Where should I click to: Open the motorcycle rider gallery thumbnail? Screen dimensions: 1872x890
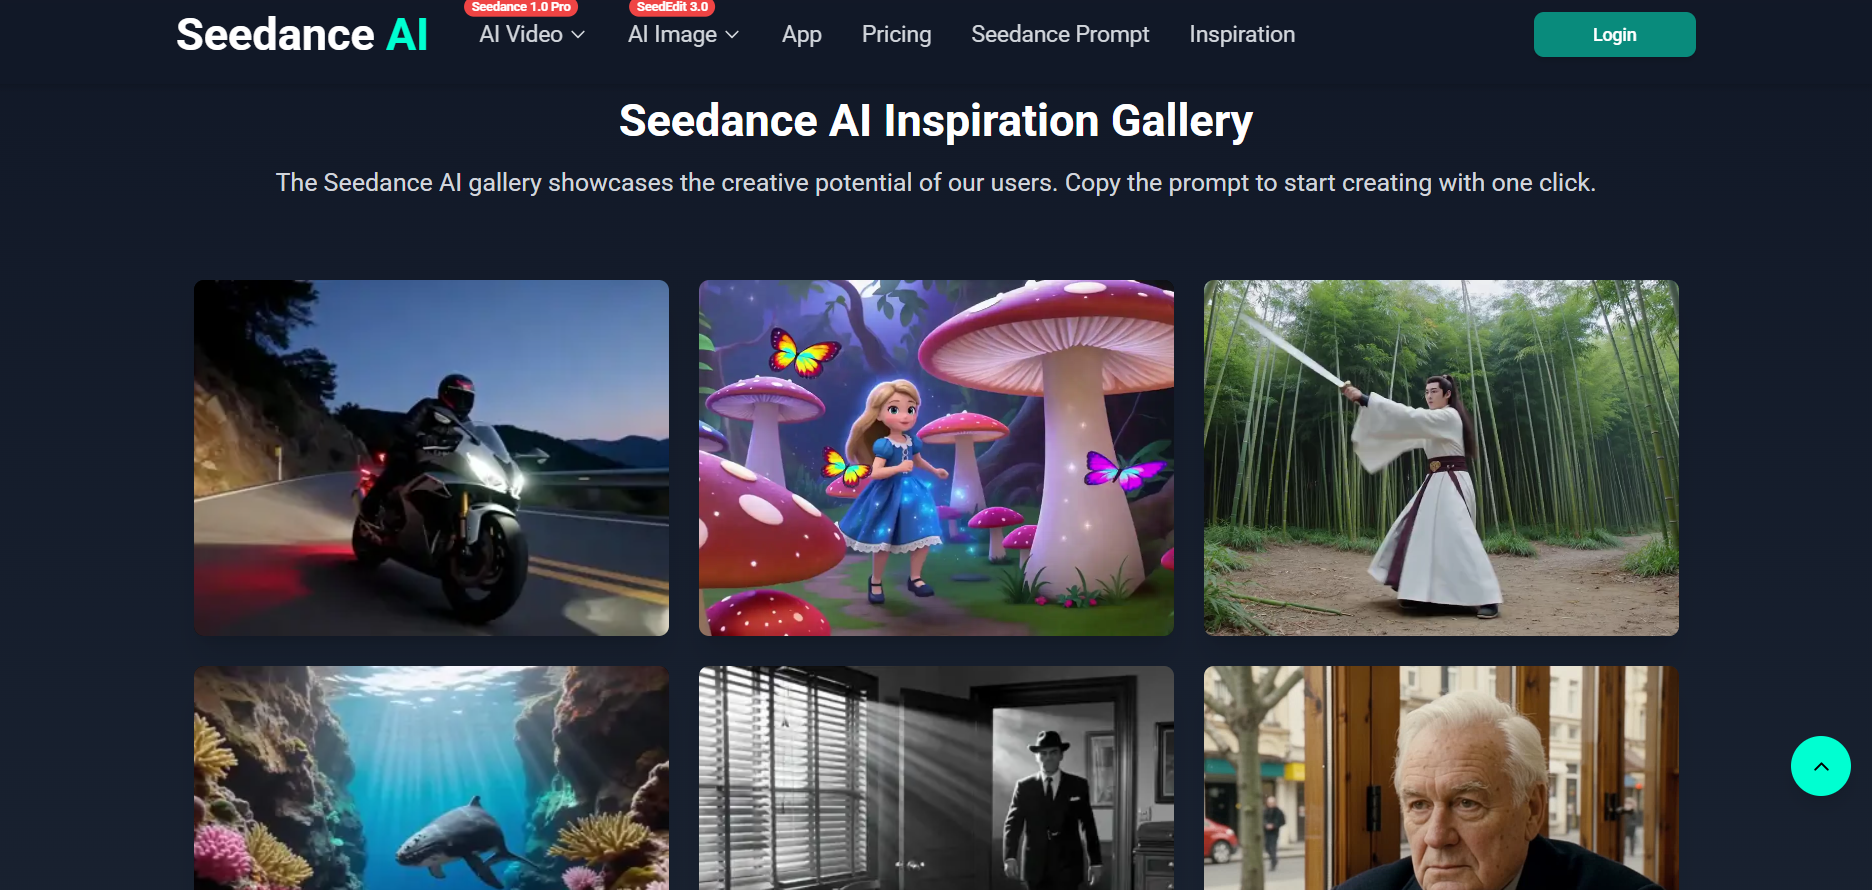[x=431, y=458]
